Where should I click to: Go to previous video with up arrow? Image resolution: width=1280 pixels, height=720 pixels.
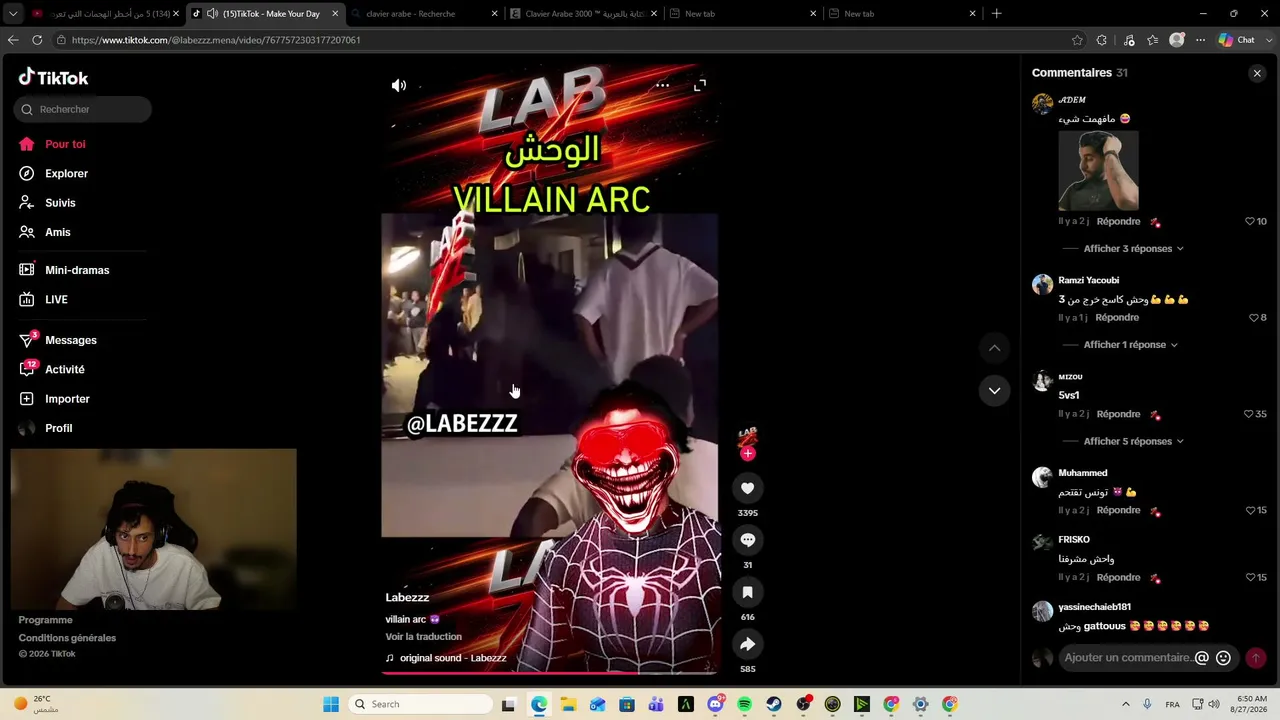coord(994,348)
